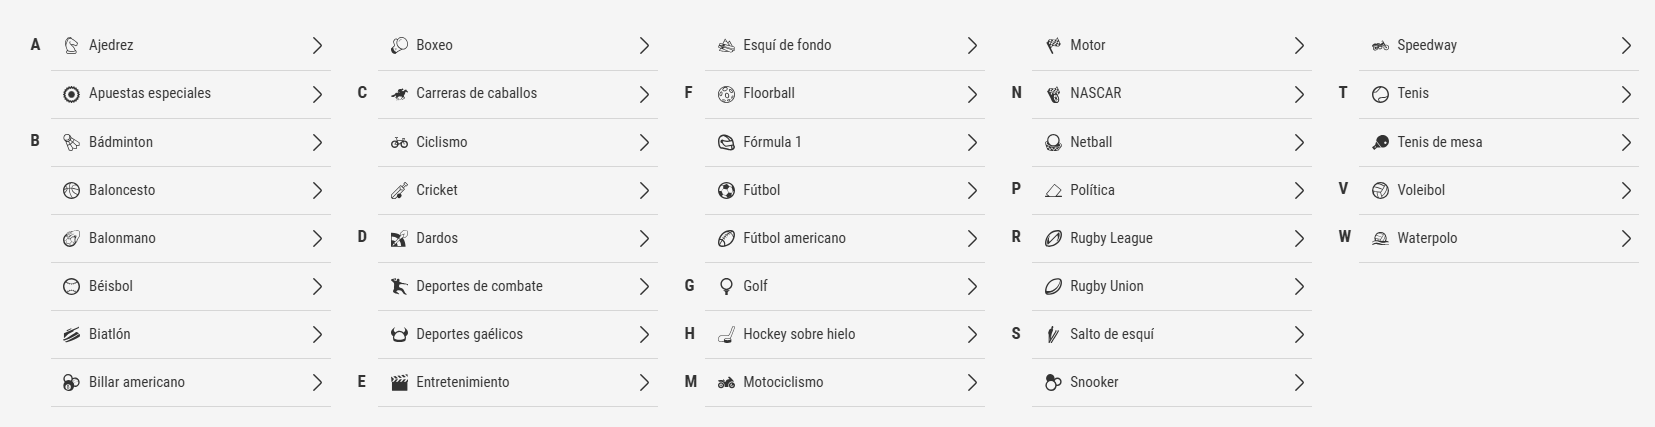1655x427 pixels.
Task: Select the ping pong paddle icon for Tenis de mesa
Action: (1380, 142)
